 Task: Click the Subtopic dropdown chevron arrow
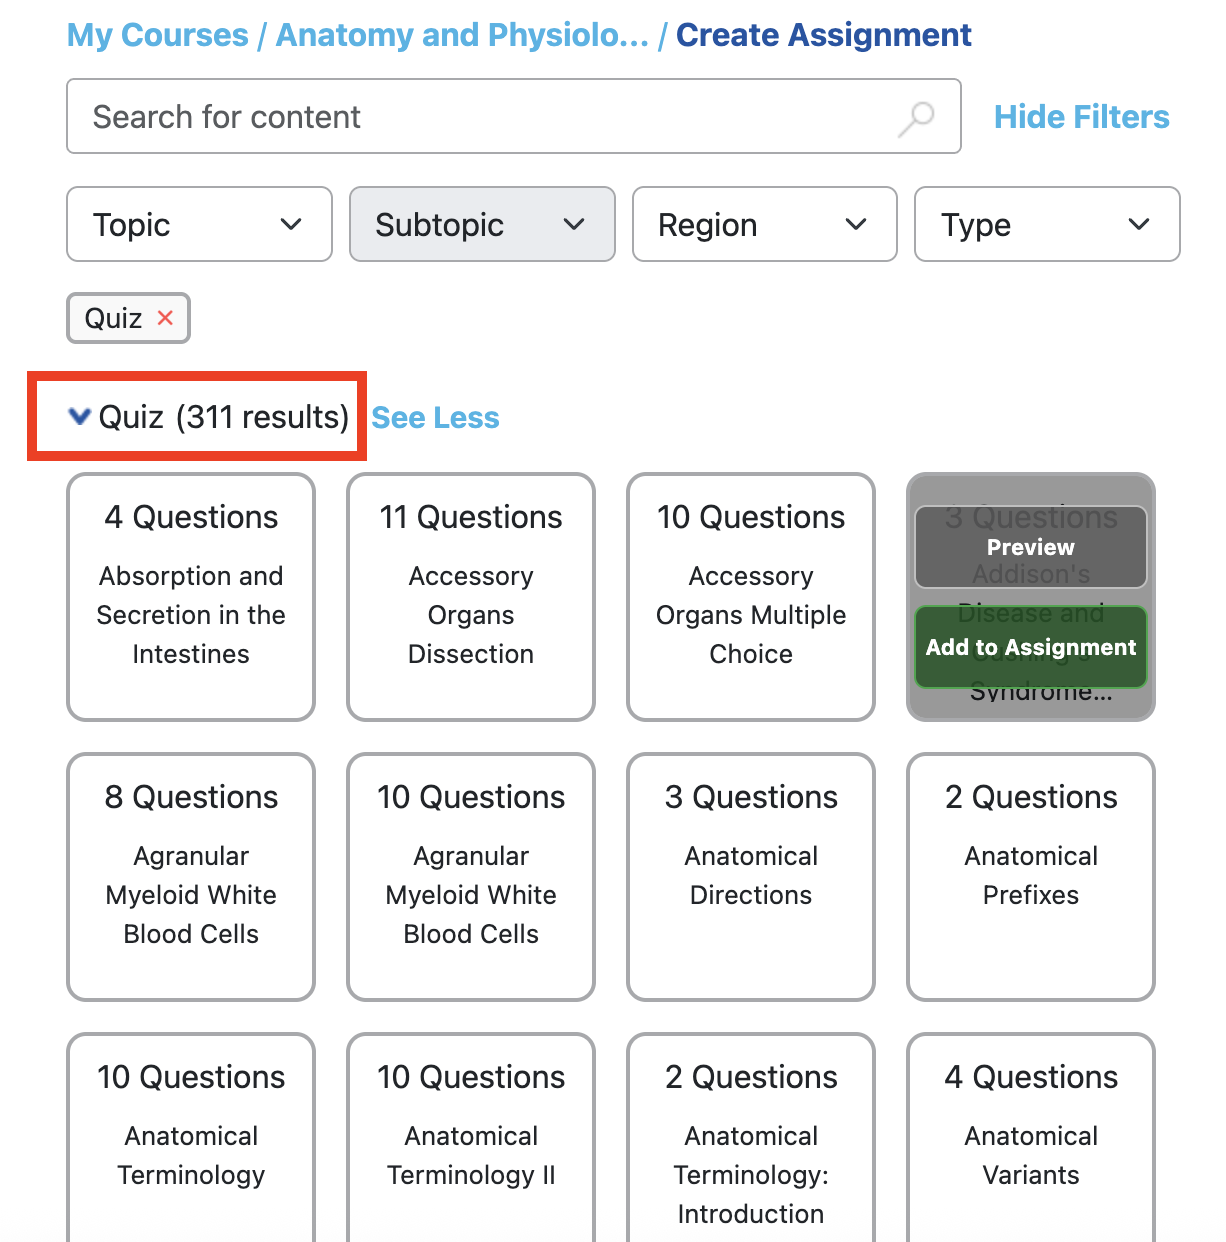(574, 225)
